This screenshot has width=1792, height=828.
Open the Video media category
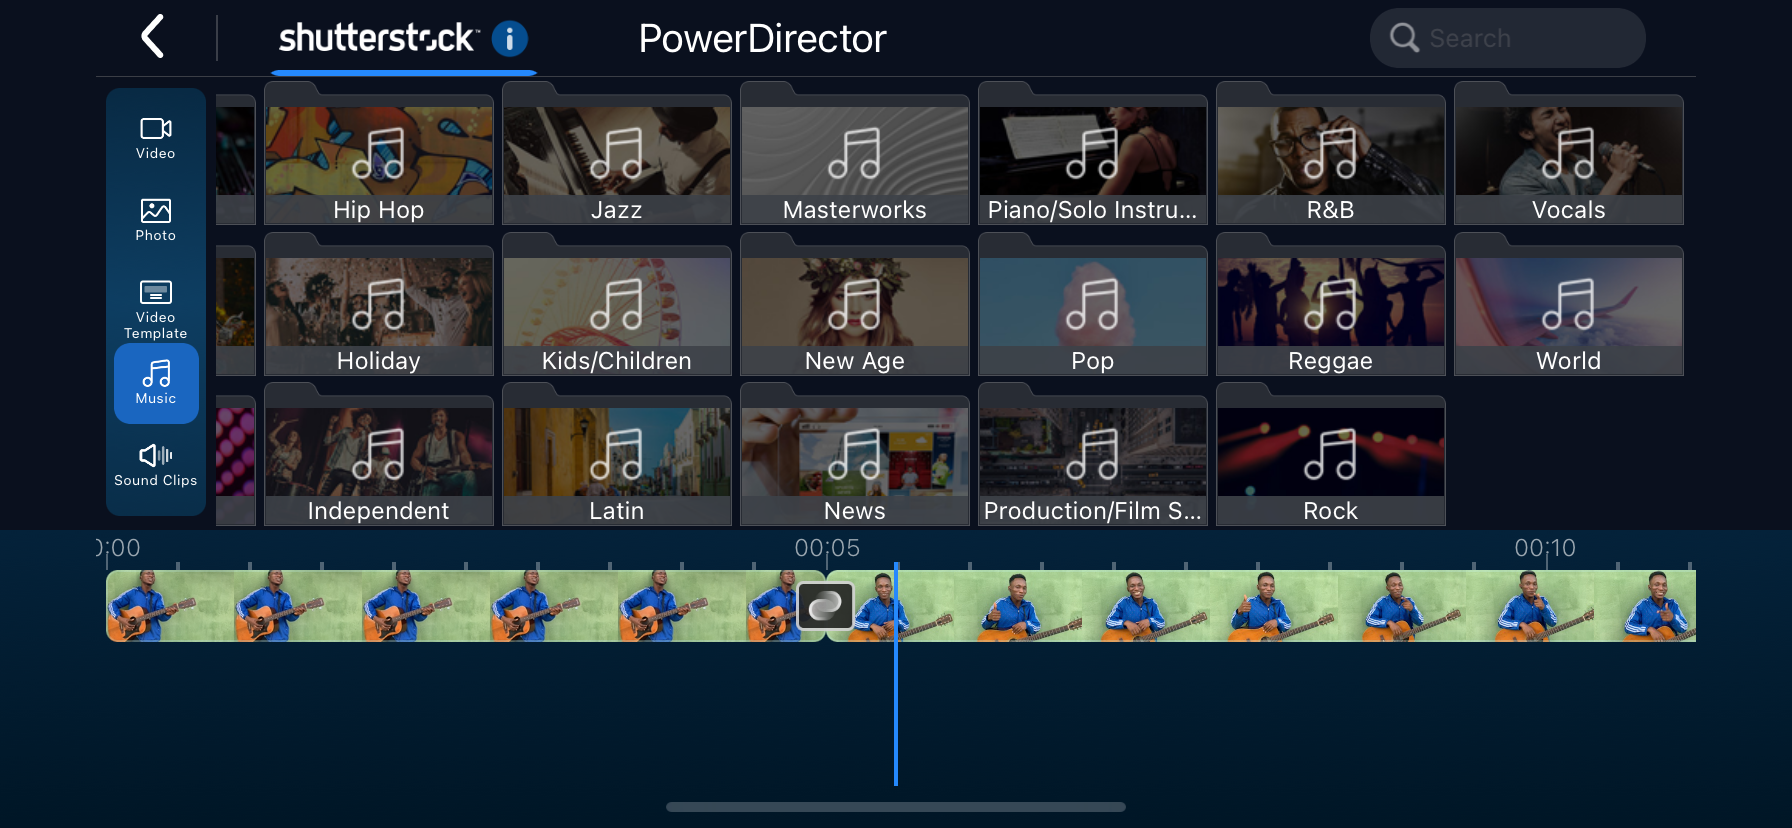[x=156, y=138]
